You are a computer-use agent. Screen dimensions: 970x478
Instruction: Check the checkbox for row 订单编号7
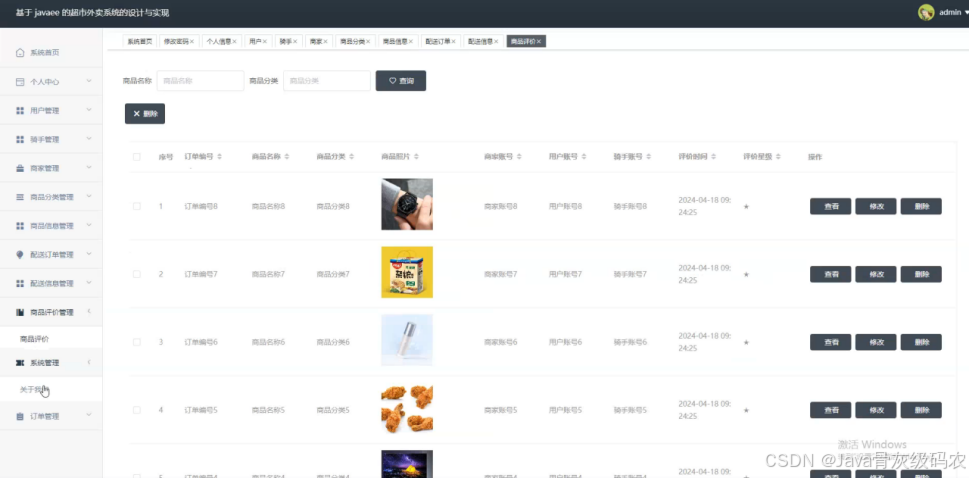pyautogui.click(x=137, y=274)
